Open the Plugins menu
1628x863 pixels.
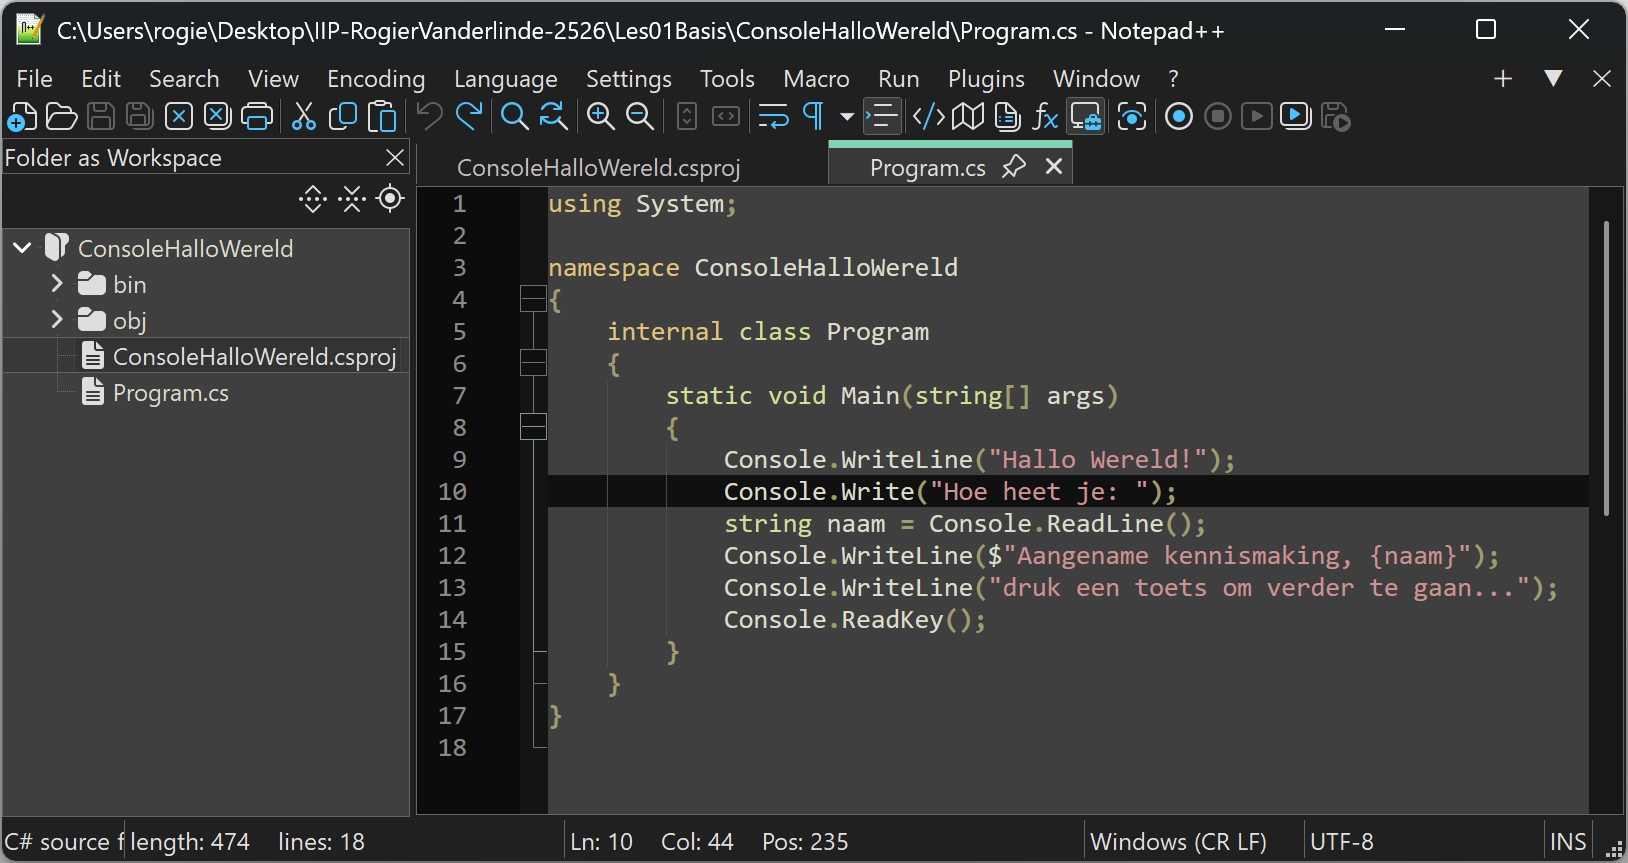(x=986, y=79)
